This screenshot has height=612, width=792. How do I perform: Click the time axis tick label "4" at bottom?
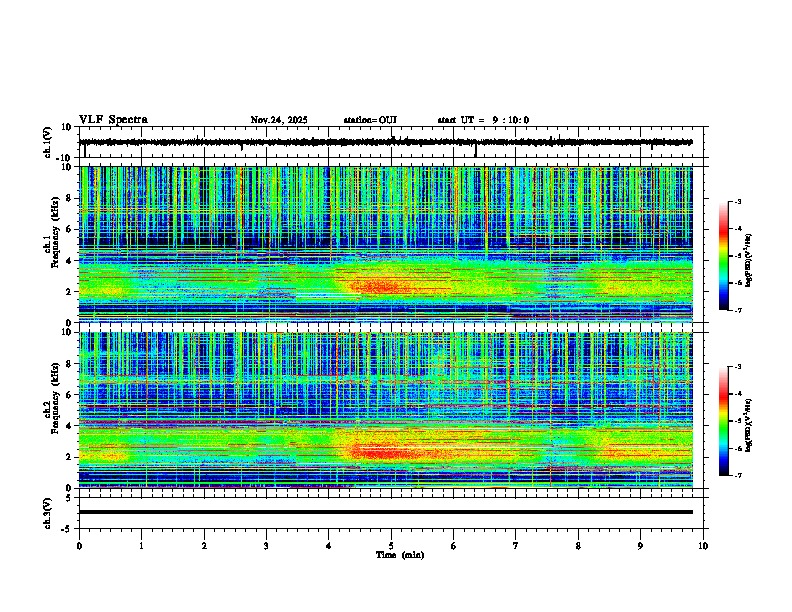[329, 546]
